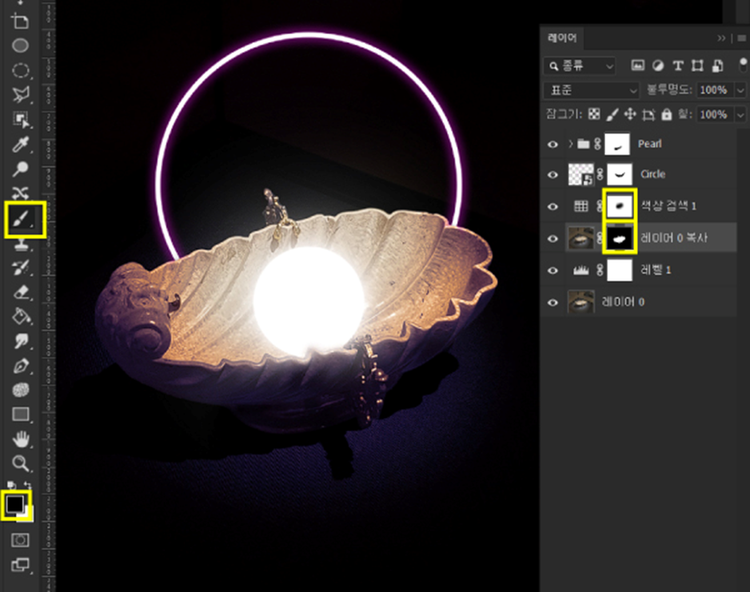The width and height of the screenshot is (750, 592).
Task: Click the white background color swatch
Action: (x=27, y=514)
